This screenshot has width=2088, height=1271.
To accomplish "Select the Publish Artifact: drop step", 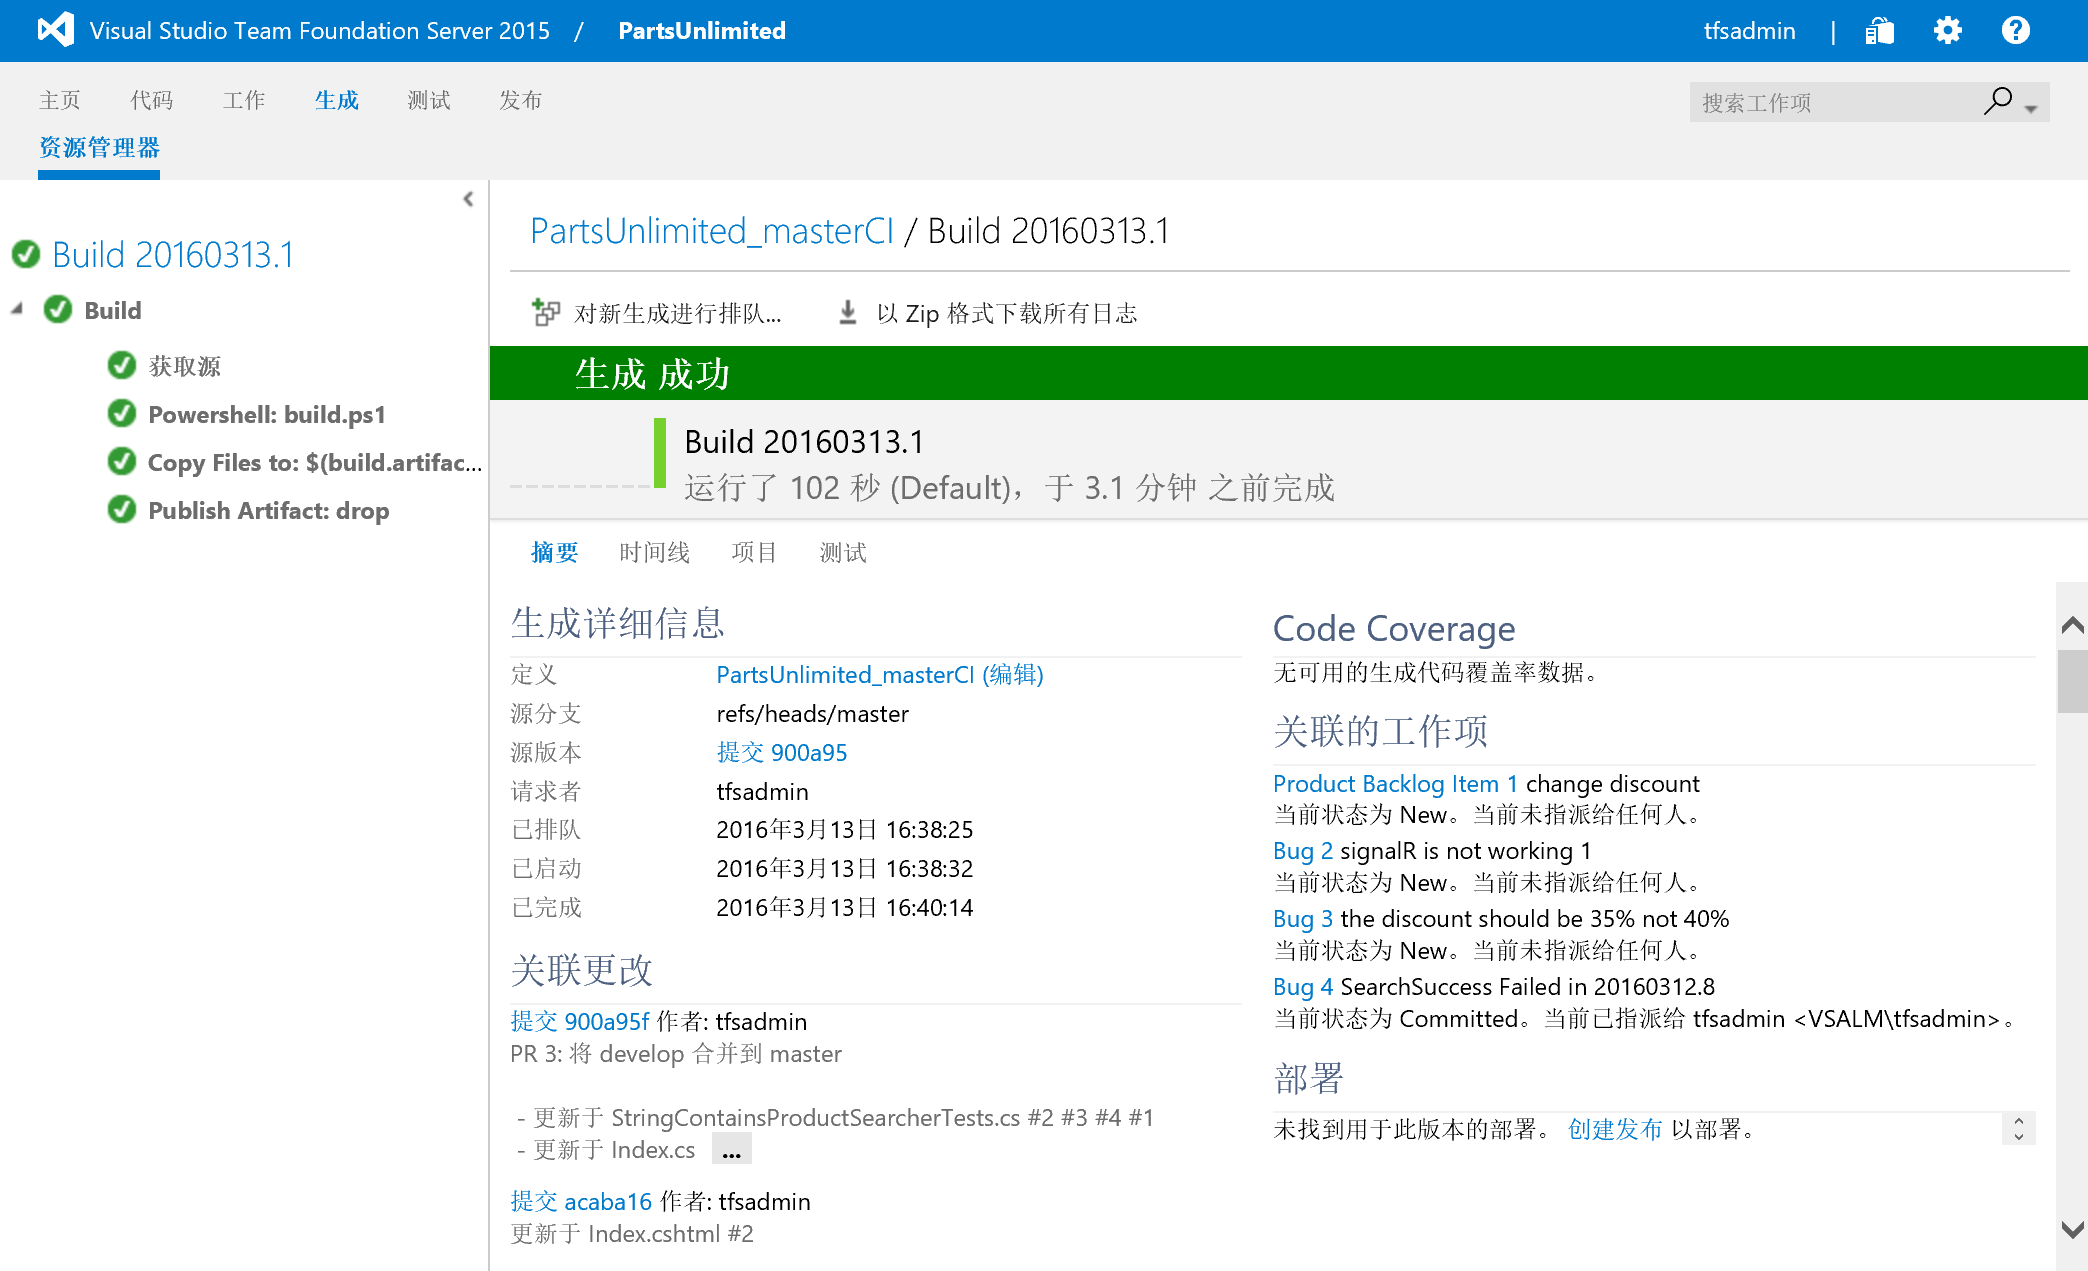I will point(269,511).
